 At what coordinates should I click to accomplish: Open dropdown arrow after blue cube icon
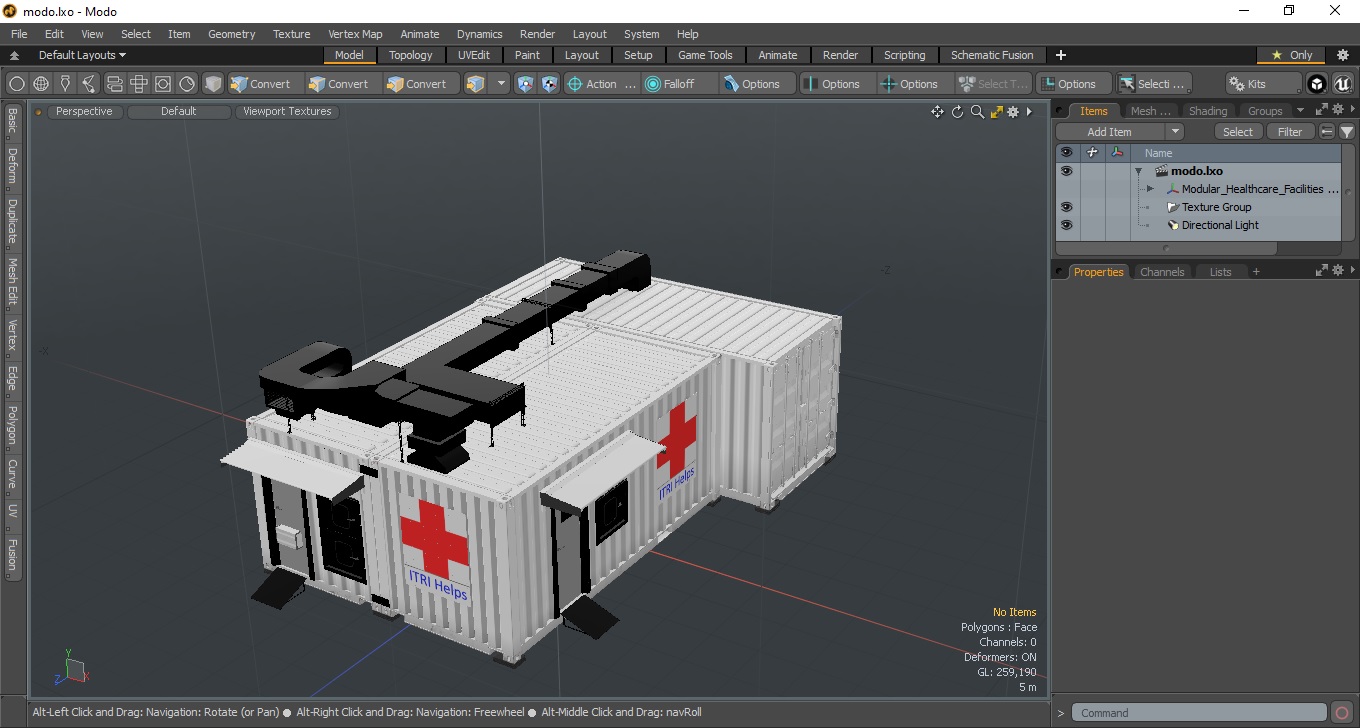[x=501, y=84]
